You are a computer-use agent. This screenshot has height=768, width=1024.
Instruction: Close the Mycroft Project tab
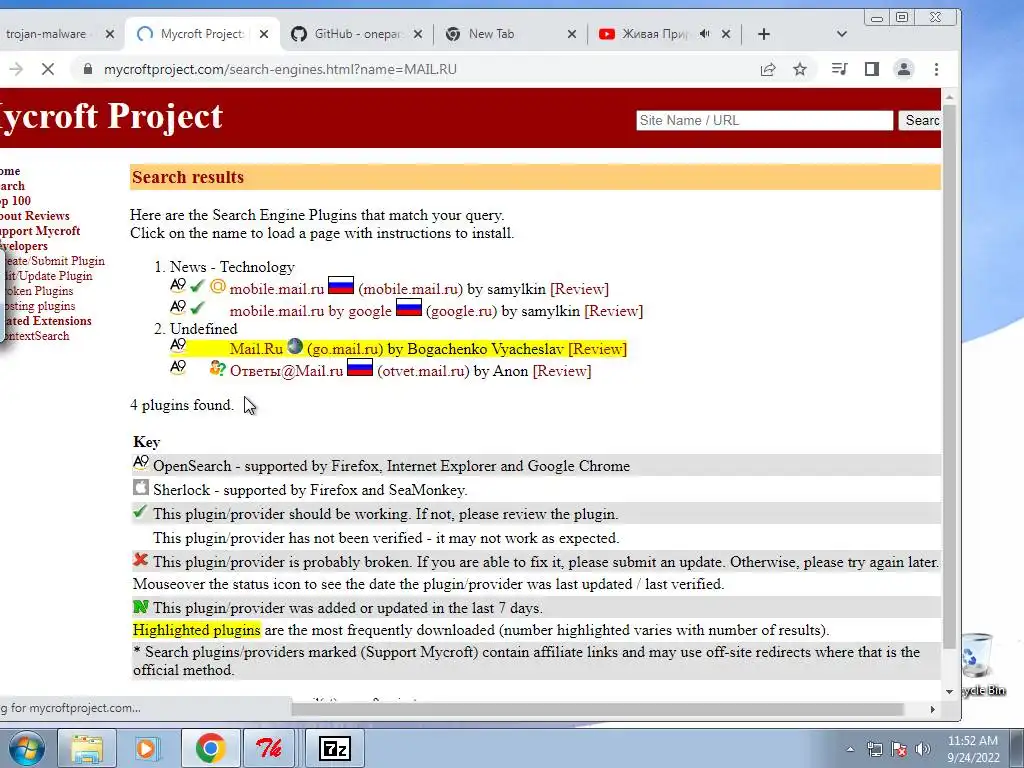coord(264,34)
